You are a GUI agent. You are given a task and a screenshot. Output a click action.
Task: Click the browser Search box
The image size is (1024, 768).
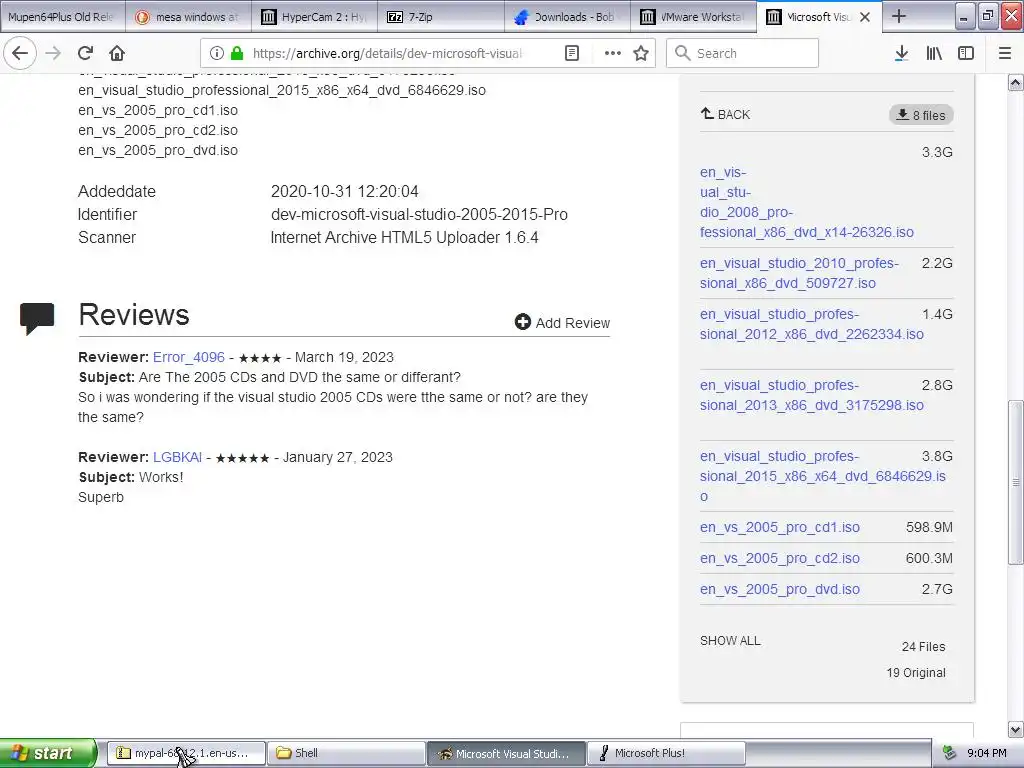(x=742, y=53)
